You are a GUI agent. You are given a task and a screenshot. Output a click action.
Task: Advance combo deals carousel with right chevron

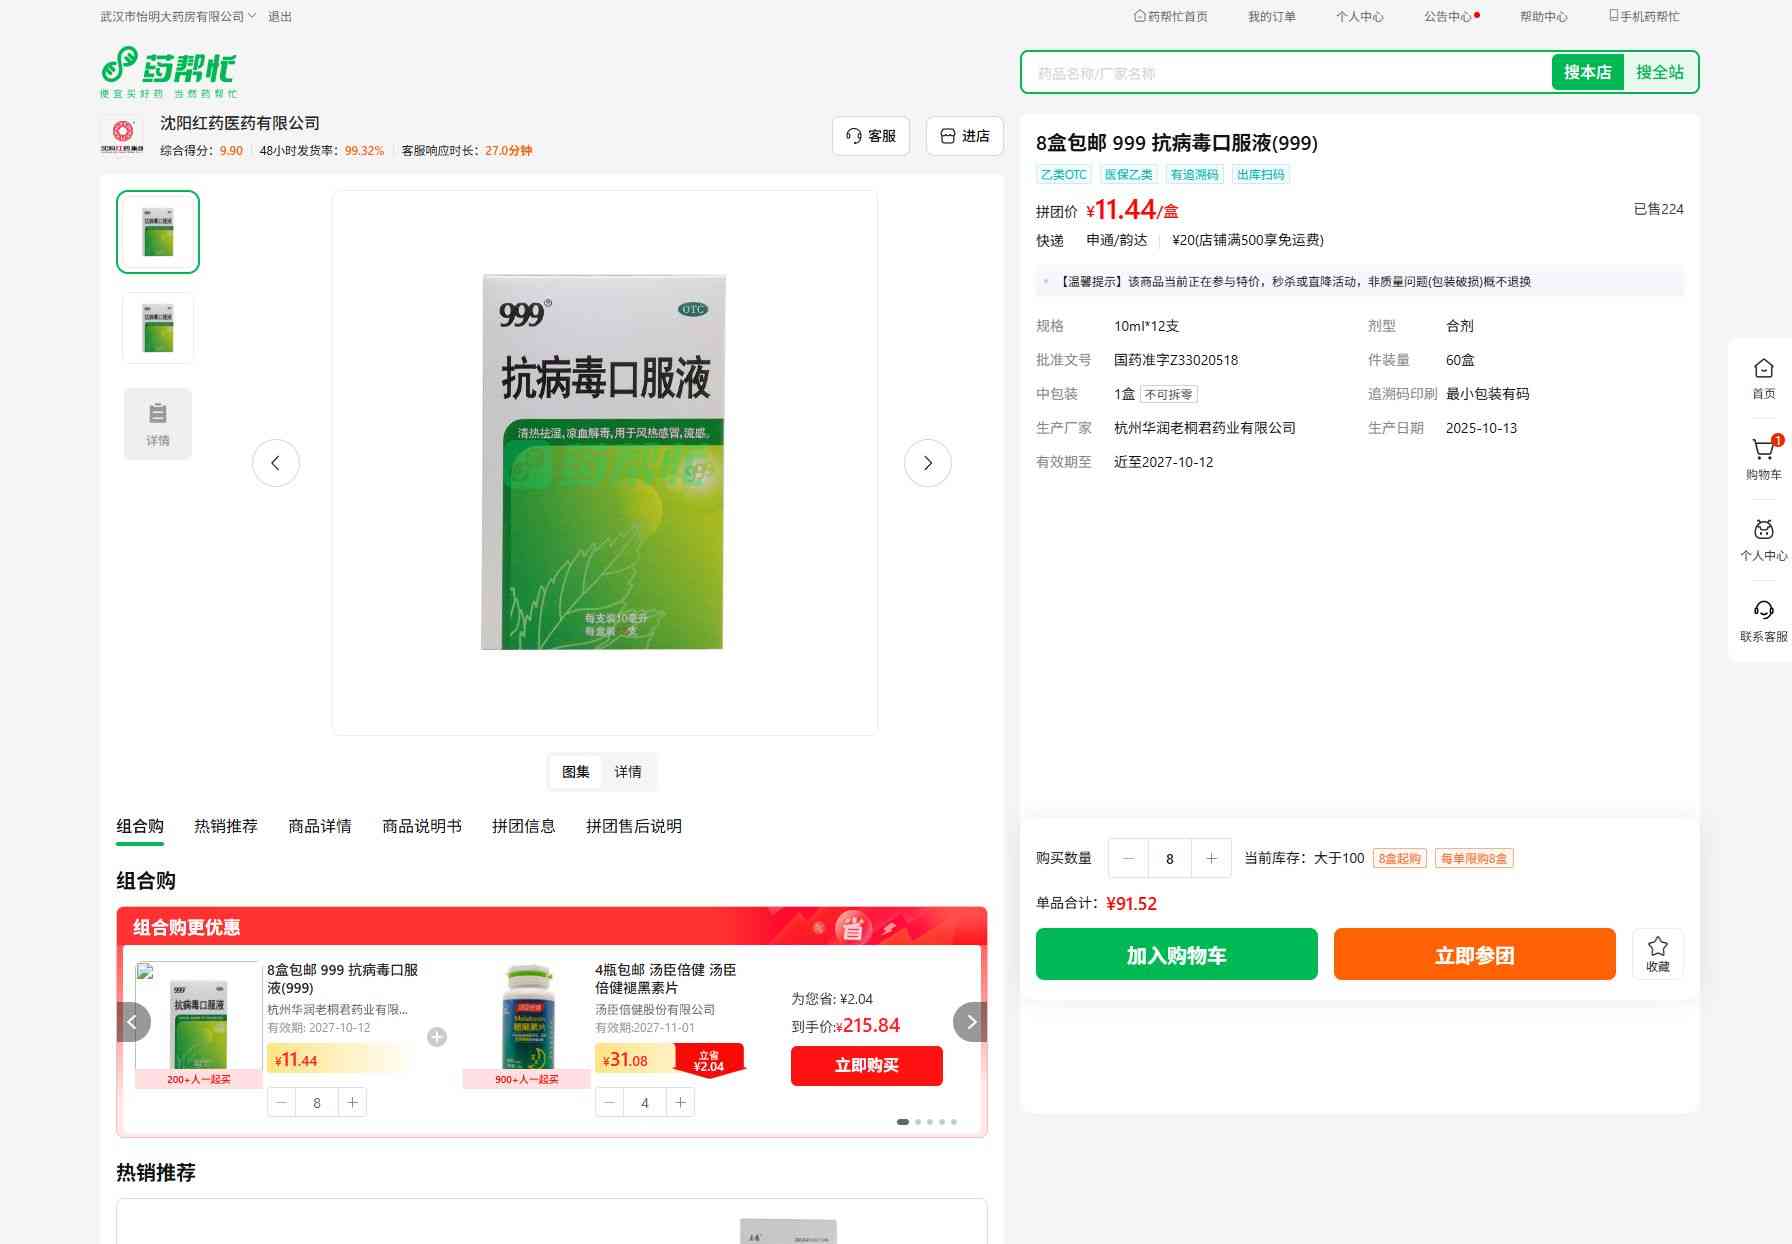pos(970,1022)
